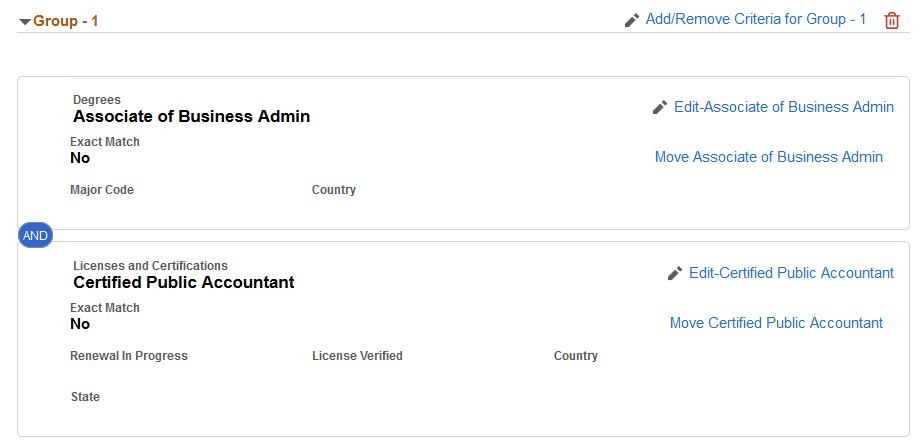Viewport: 923px width, 448px height.
Task: Click the pencil icon beside Add/Remove Criteria
Action: tap(632, 20)
